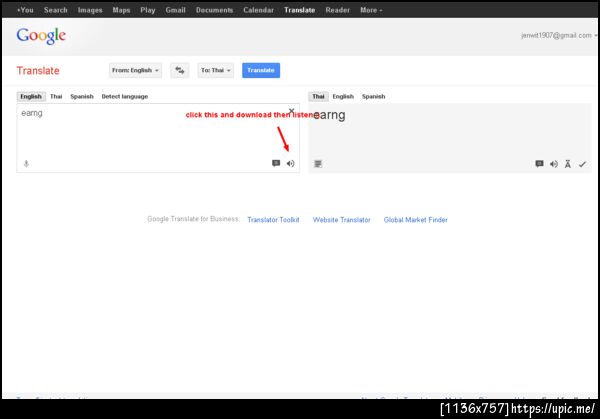The height and width of the screenshot is (419, 600).
Task: Click the translated text 'earng'
Action: [x=329, y=115]
